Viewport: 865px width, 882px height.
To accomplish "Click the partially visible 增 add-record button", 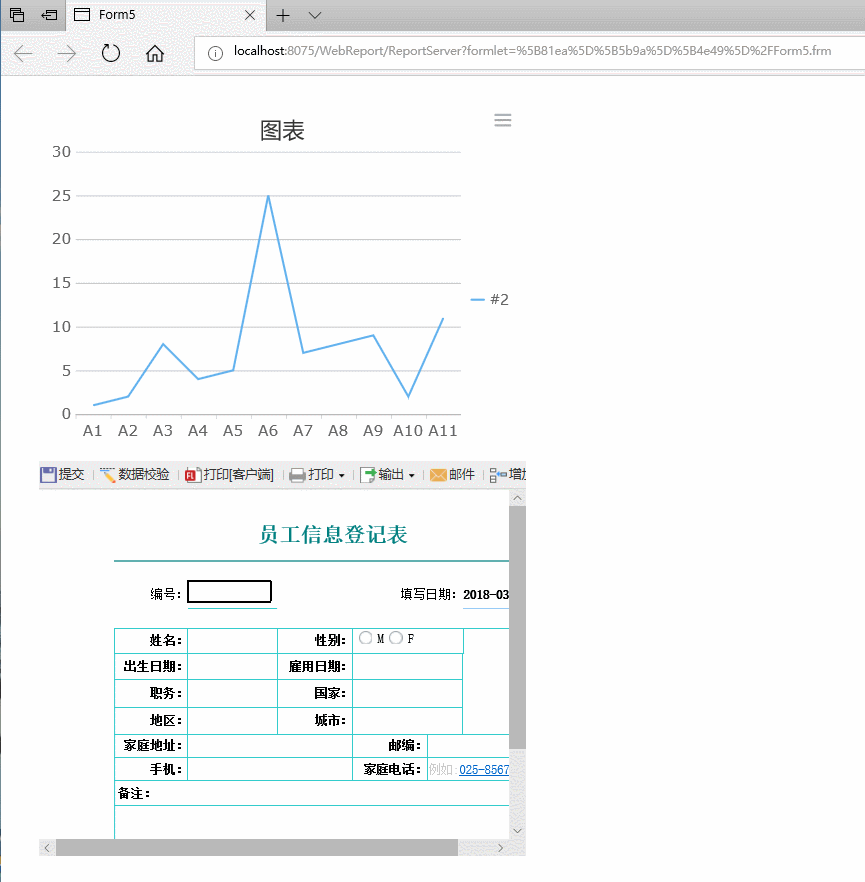I will 507,475.
